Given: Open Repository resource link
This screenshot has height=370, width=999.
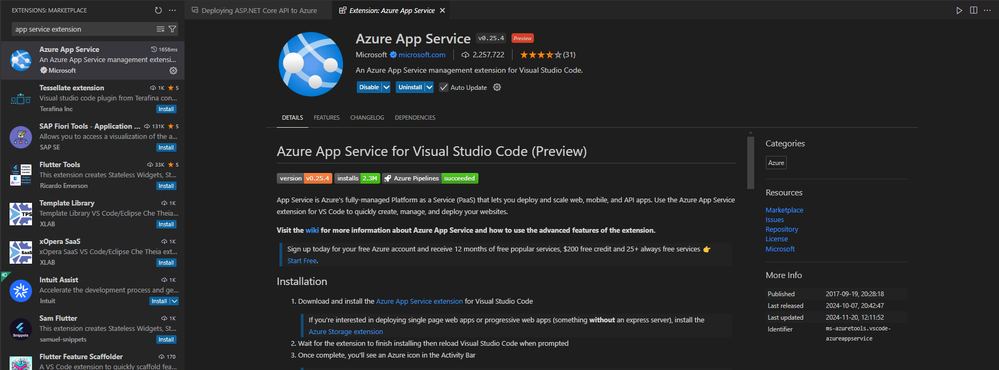Looking at the screenshot, I should 782,229.
